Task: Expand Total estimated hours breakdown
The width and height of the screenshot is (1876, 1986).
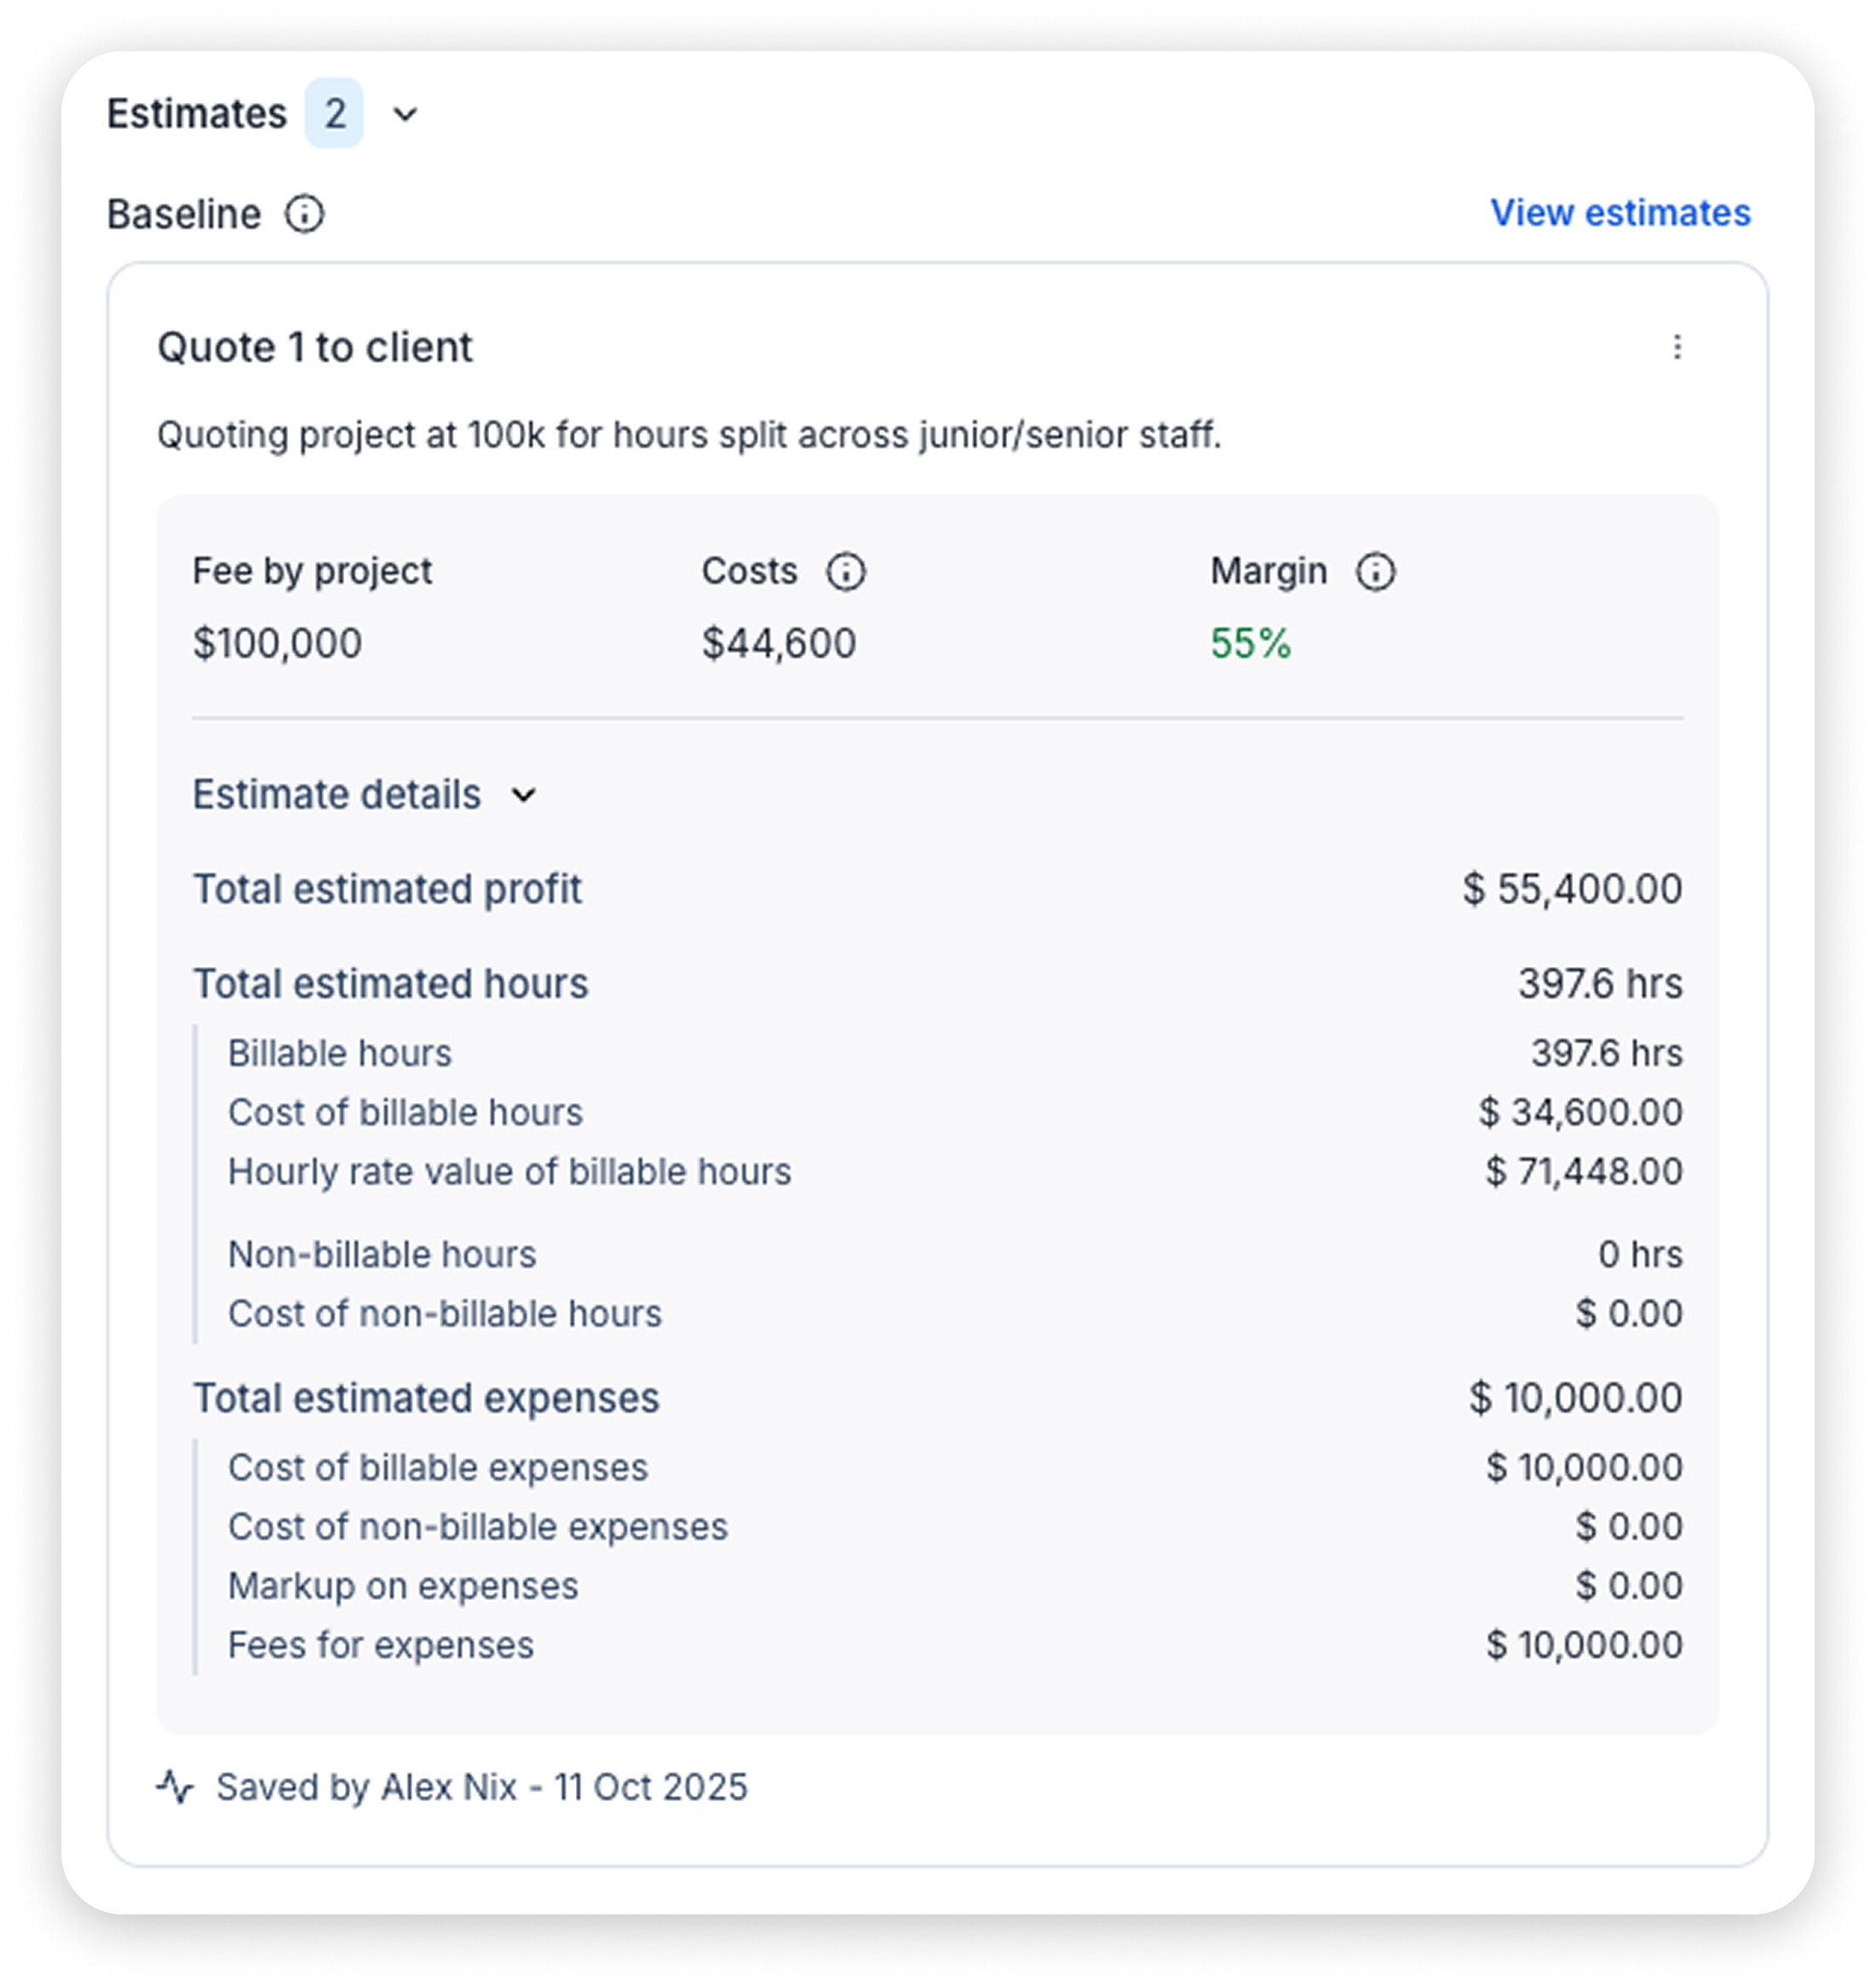Action: [x=391, y=983]
